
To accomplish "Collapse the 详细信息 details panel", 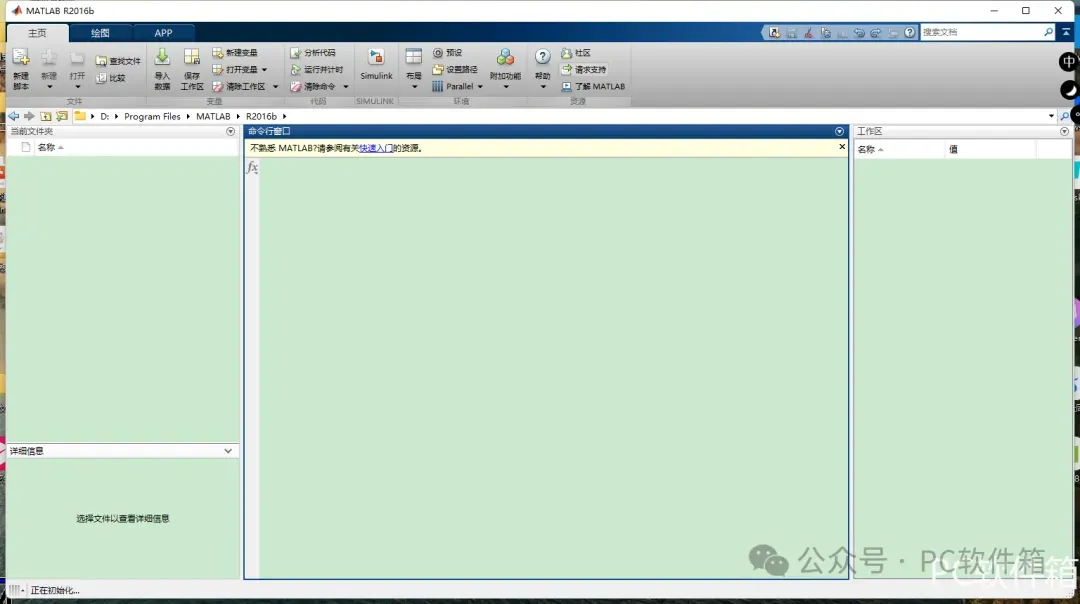I will (x=228, y=451).
